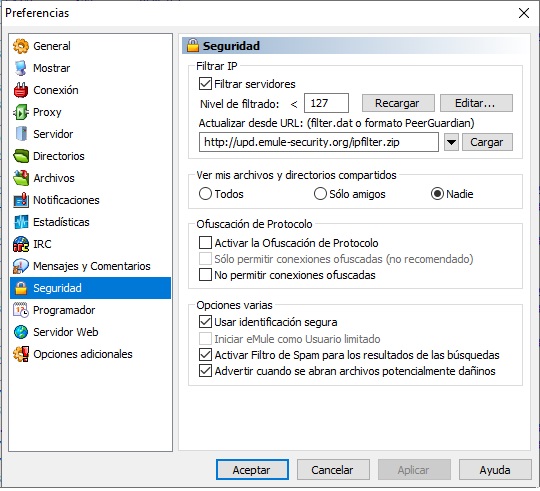Click the padlock icon in Seguridad header

[193, 46]
